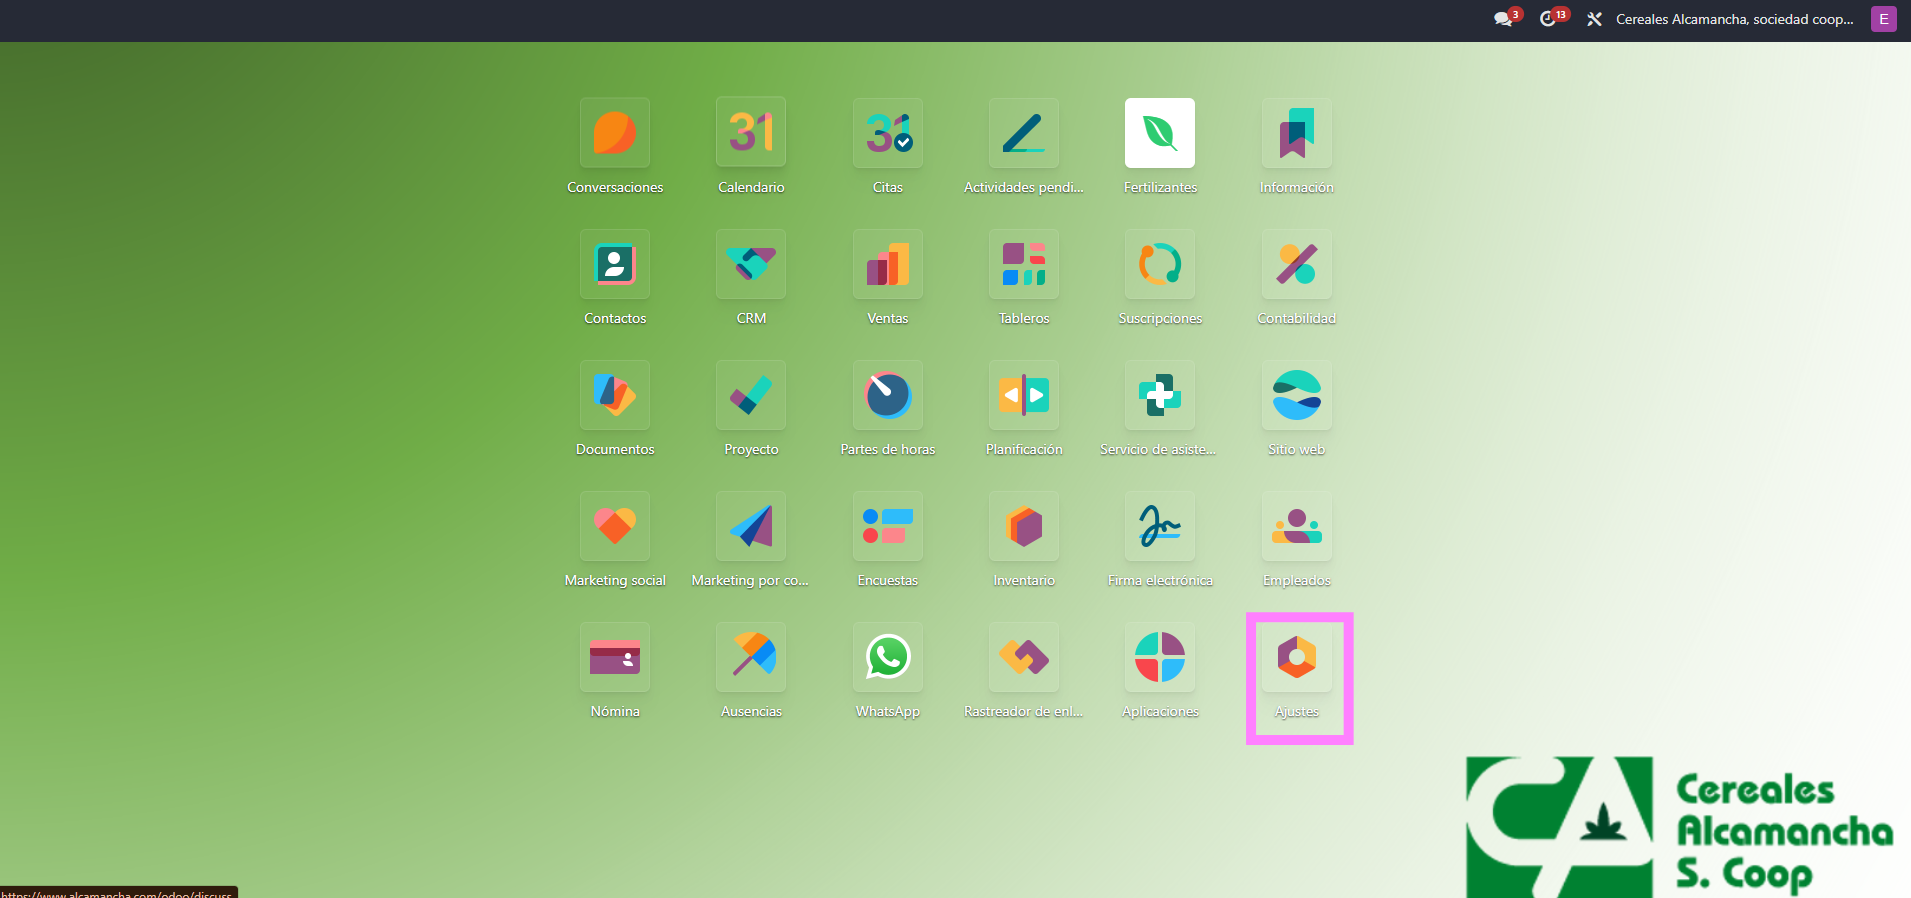Open the Firma electrónica app

1159,526
